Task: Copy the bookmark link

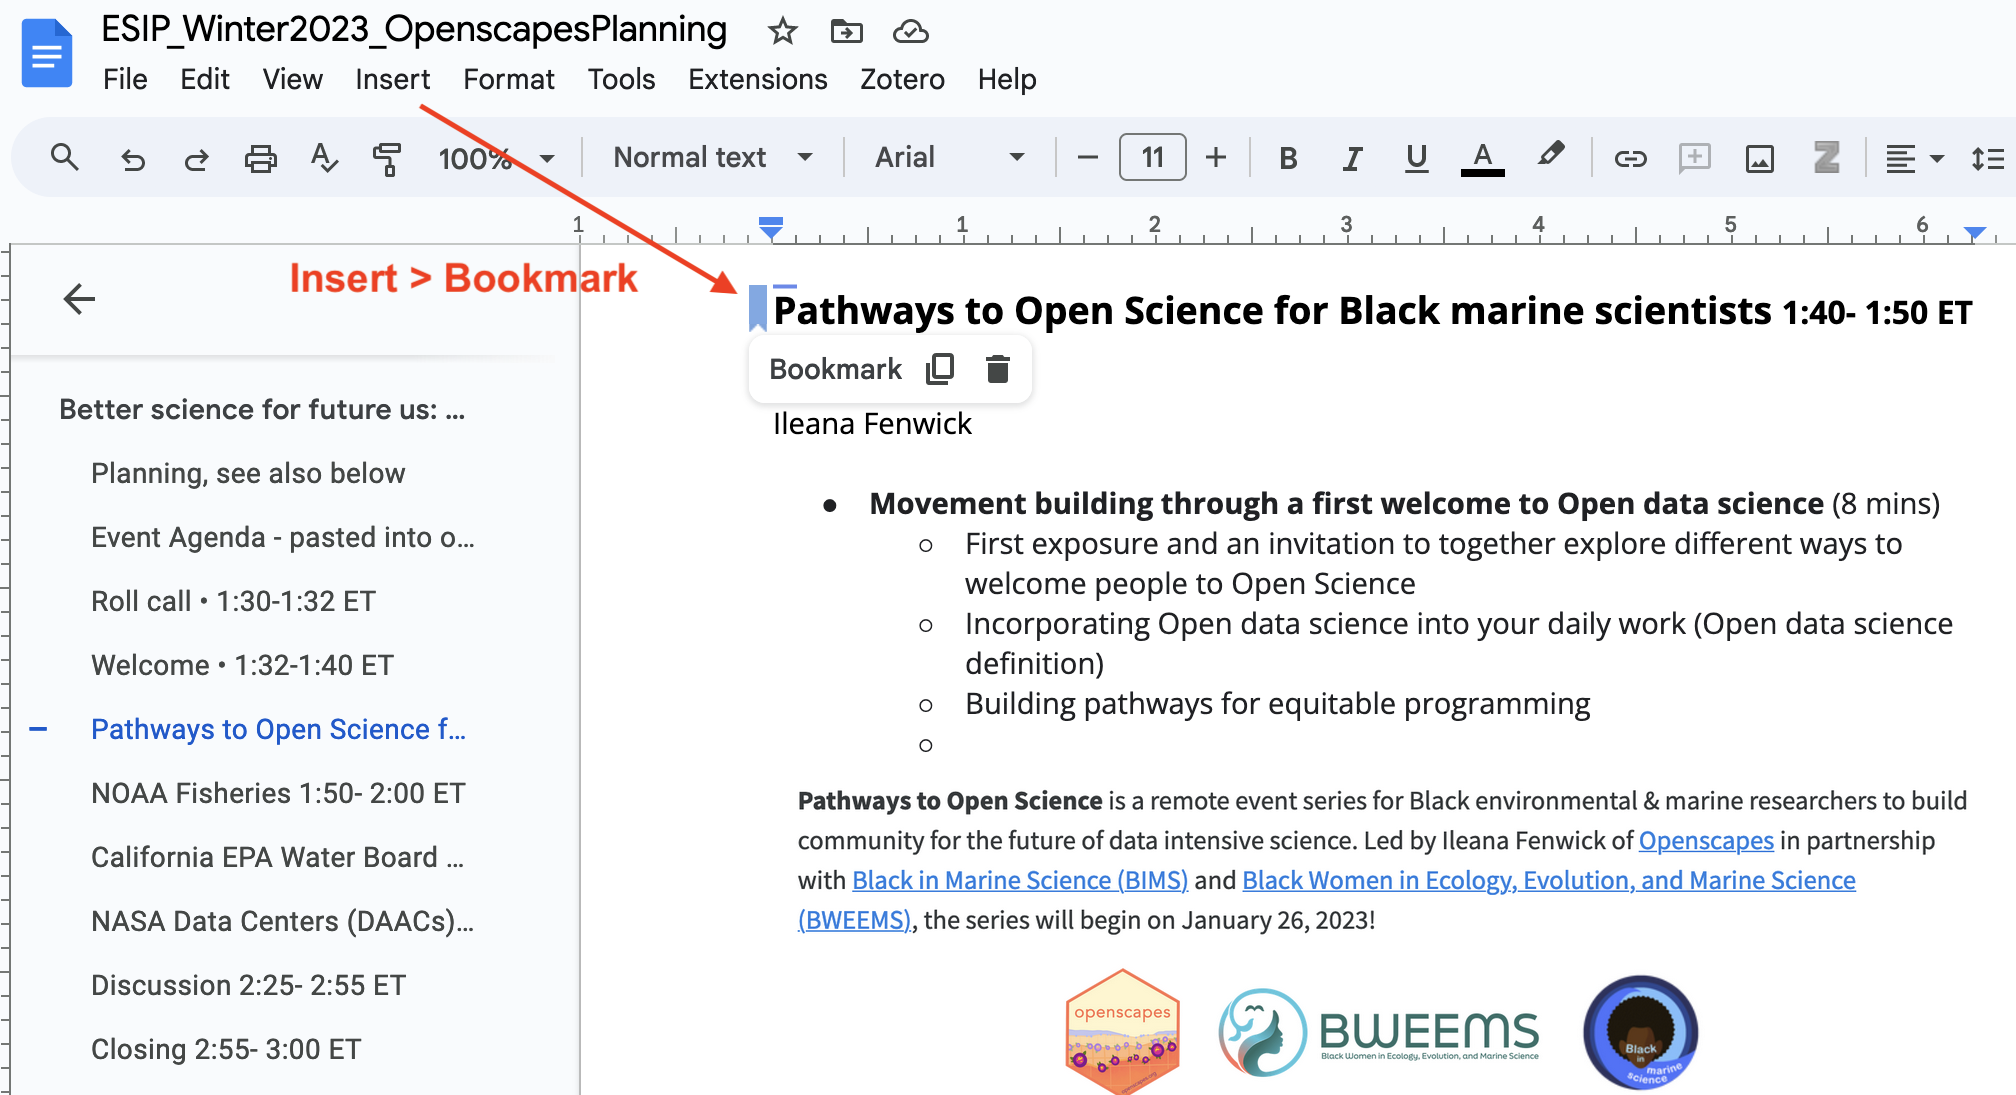Action: click(x=938, y=368)
